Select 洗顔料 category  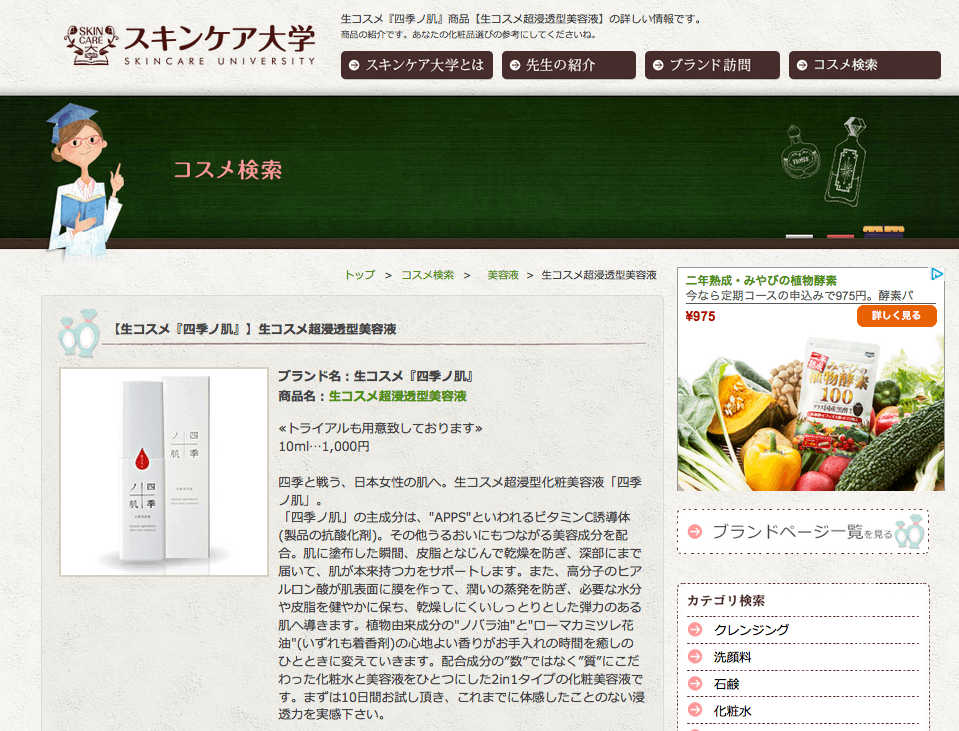coord(732,657)
